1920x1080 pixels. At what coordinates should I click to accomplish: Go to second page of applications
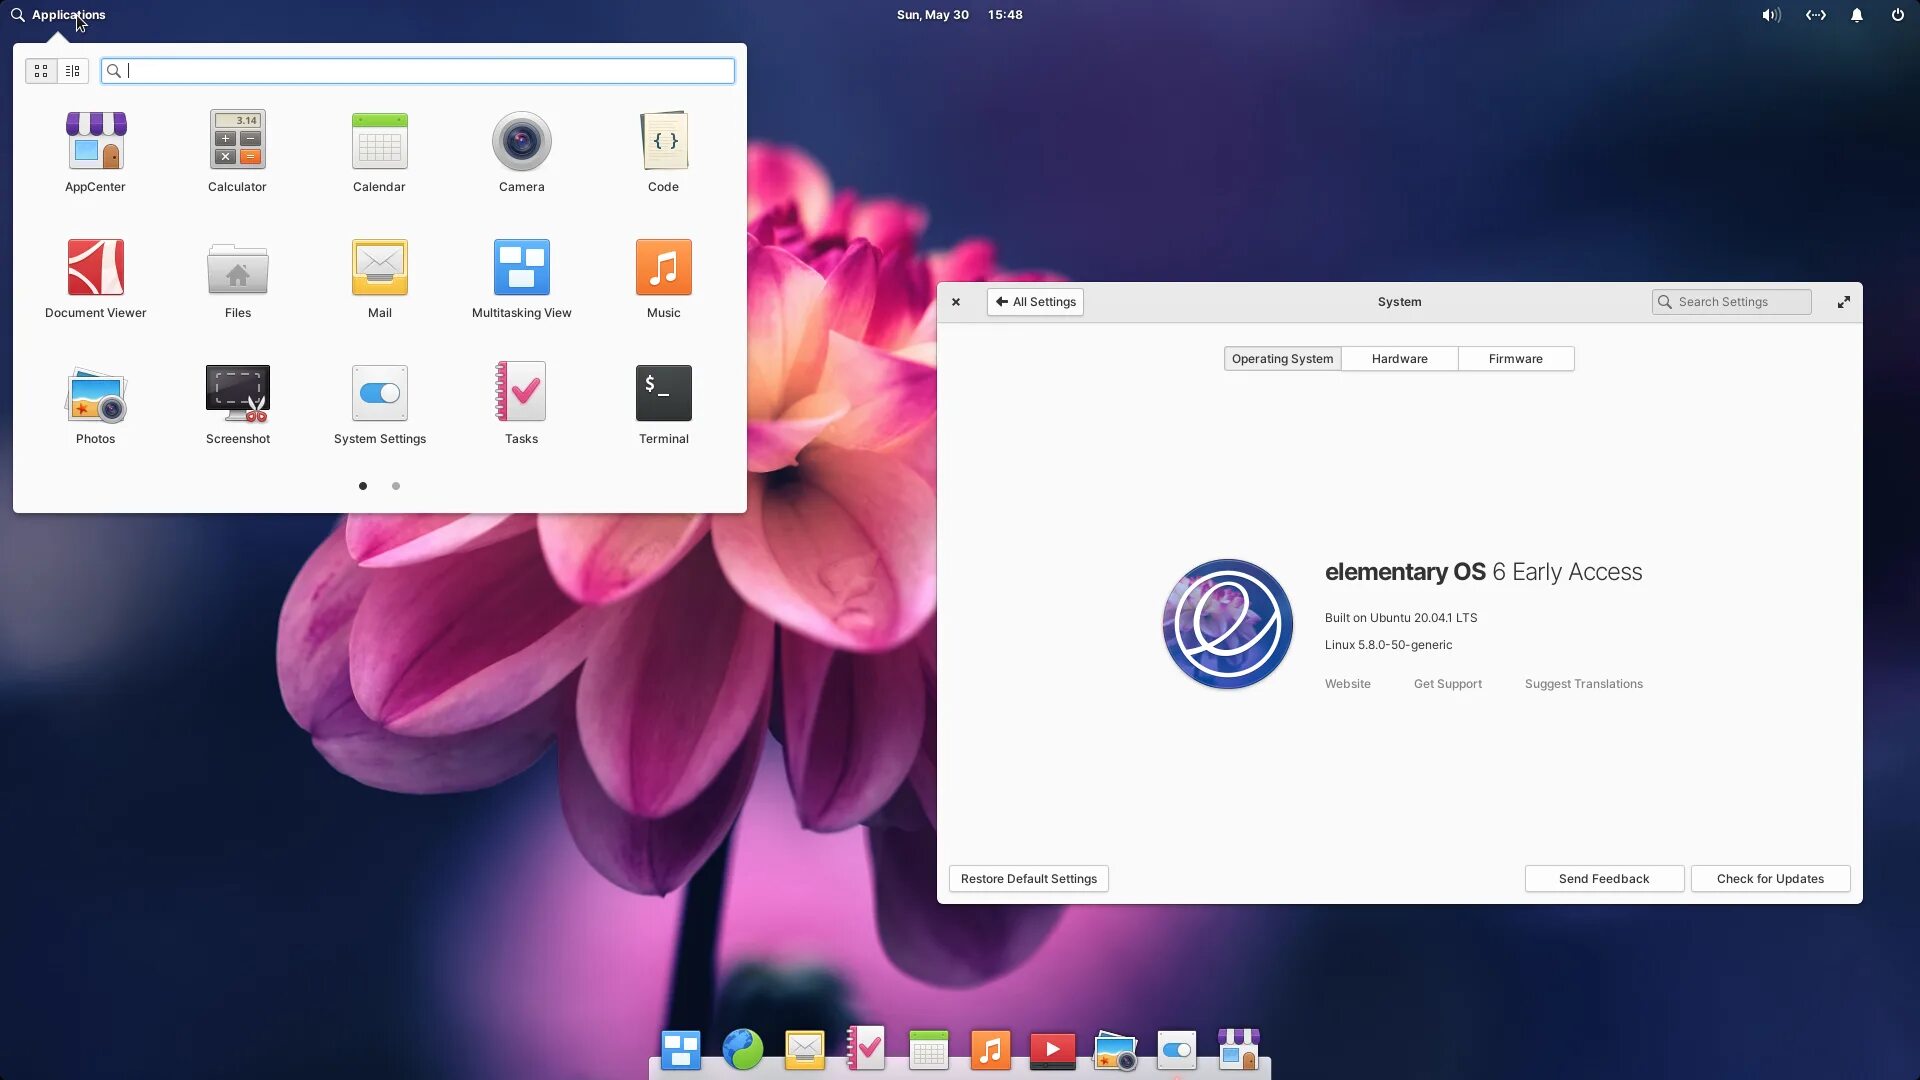click(396, 486)
